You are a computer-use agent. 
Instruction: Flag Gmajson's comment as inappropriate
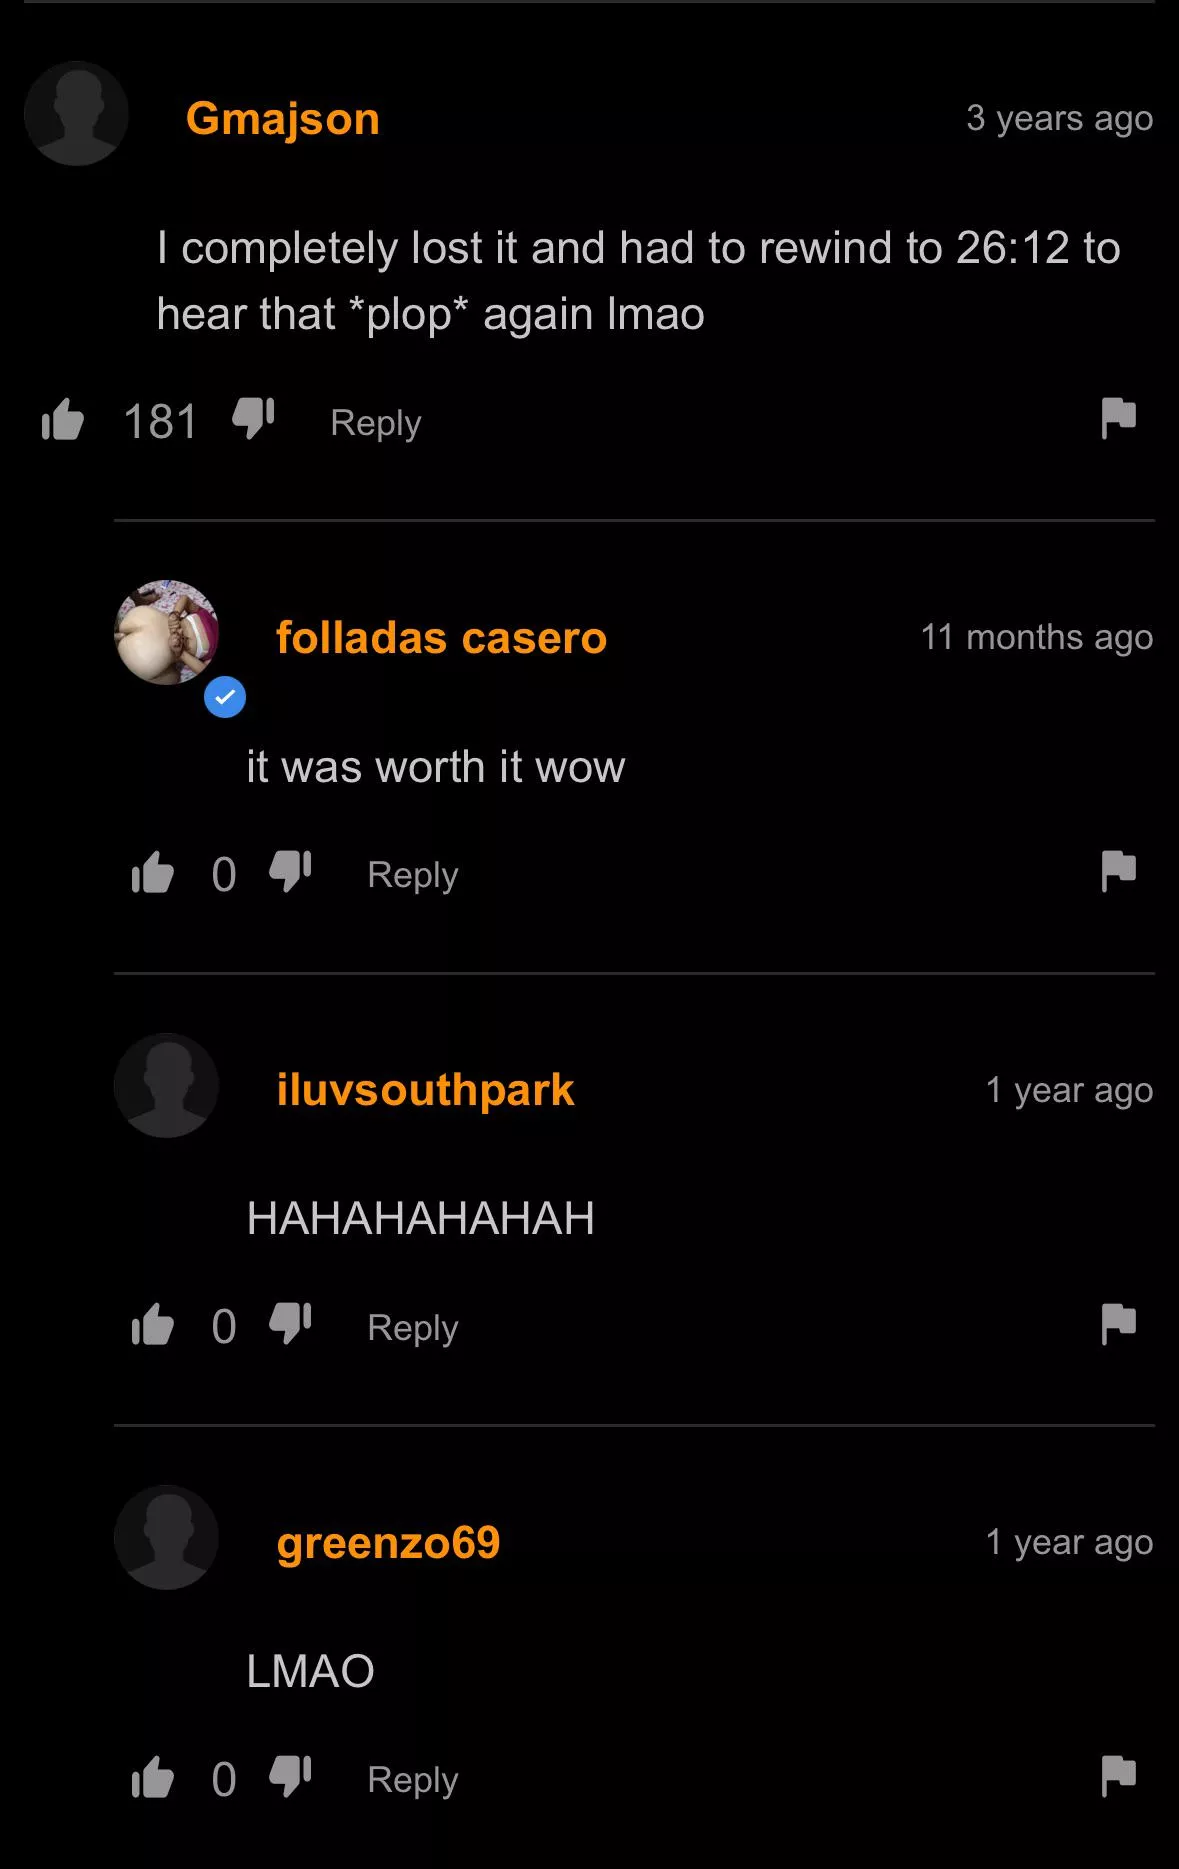pos(1118,418)
